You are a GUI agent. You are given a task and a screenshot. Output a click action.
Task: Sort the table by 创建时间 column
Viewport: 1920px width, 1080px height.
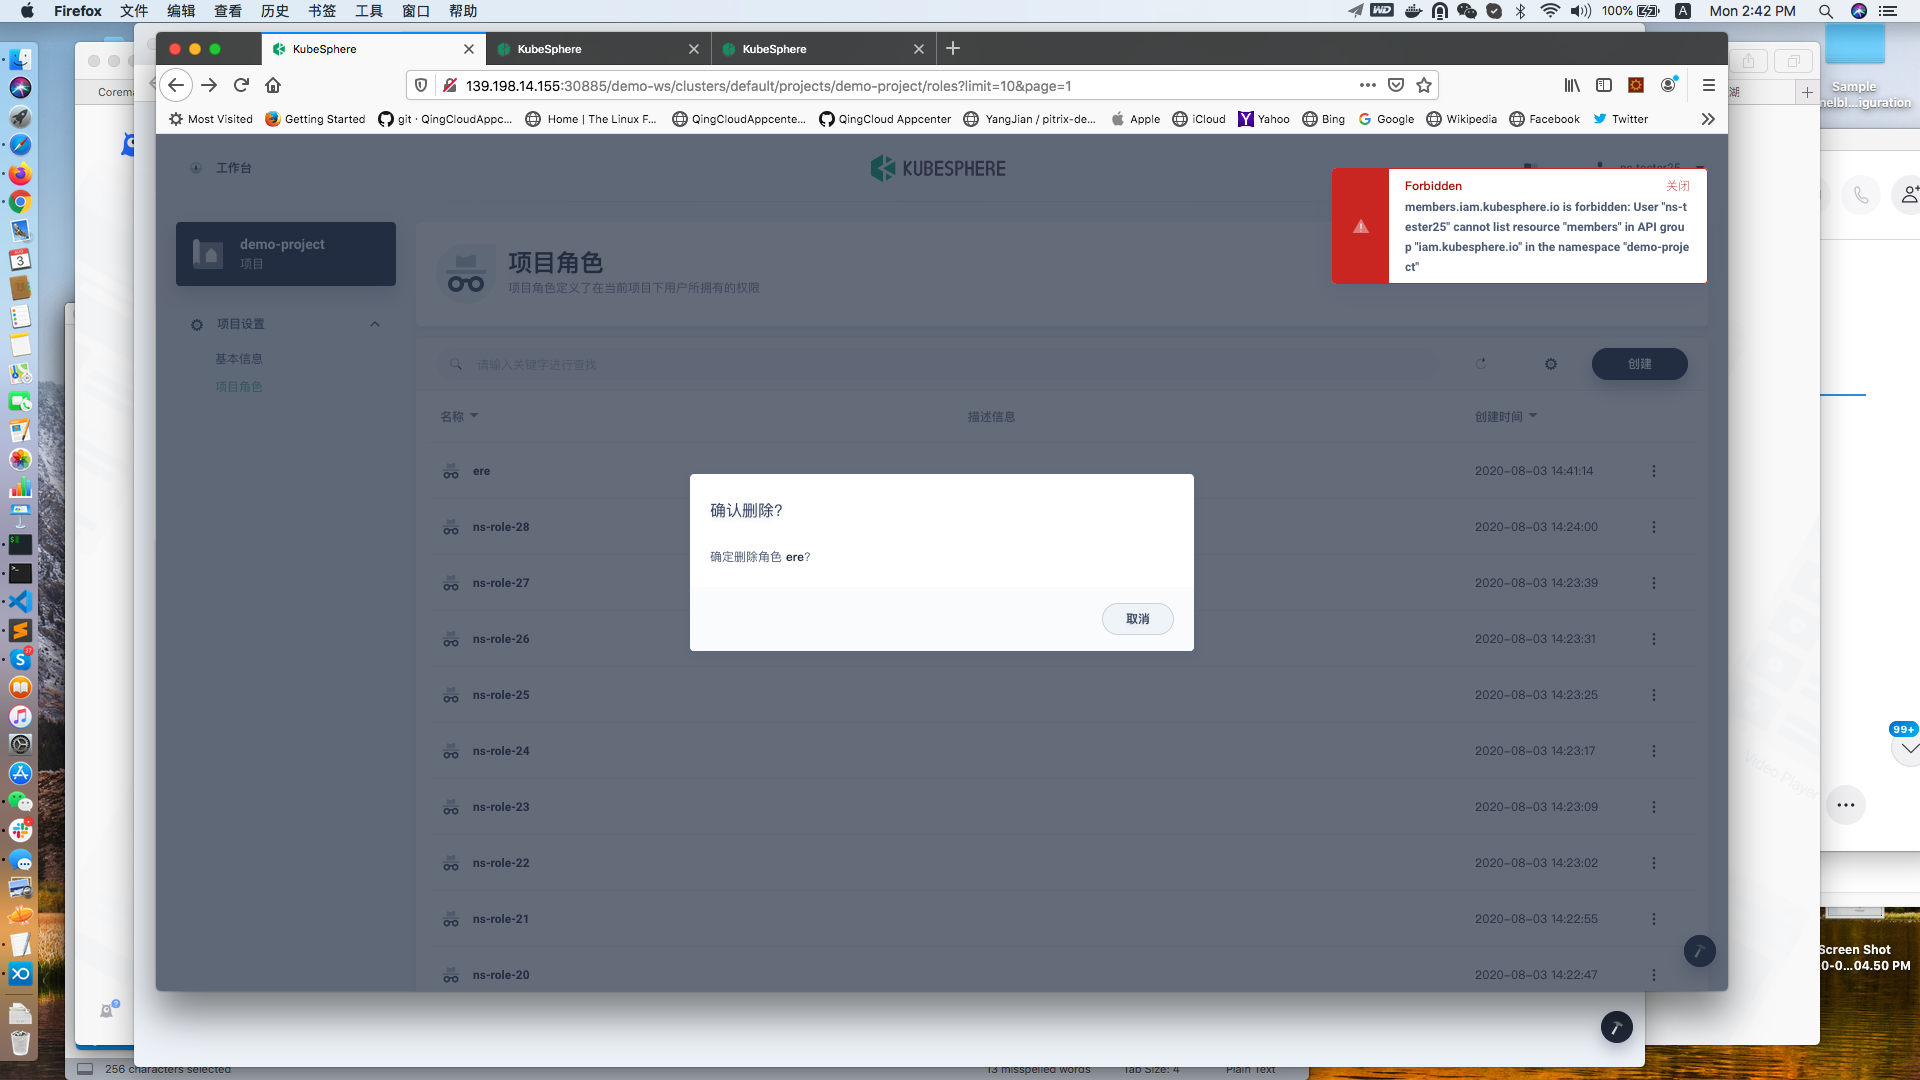click(x=1505, y=416)
